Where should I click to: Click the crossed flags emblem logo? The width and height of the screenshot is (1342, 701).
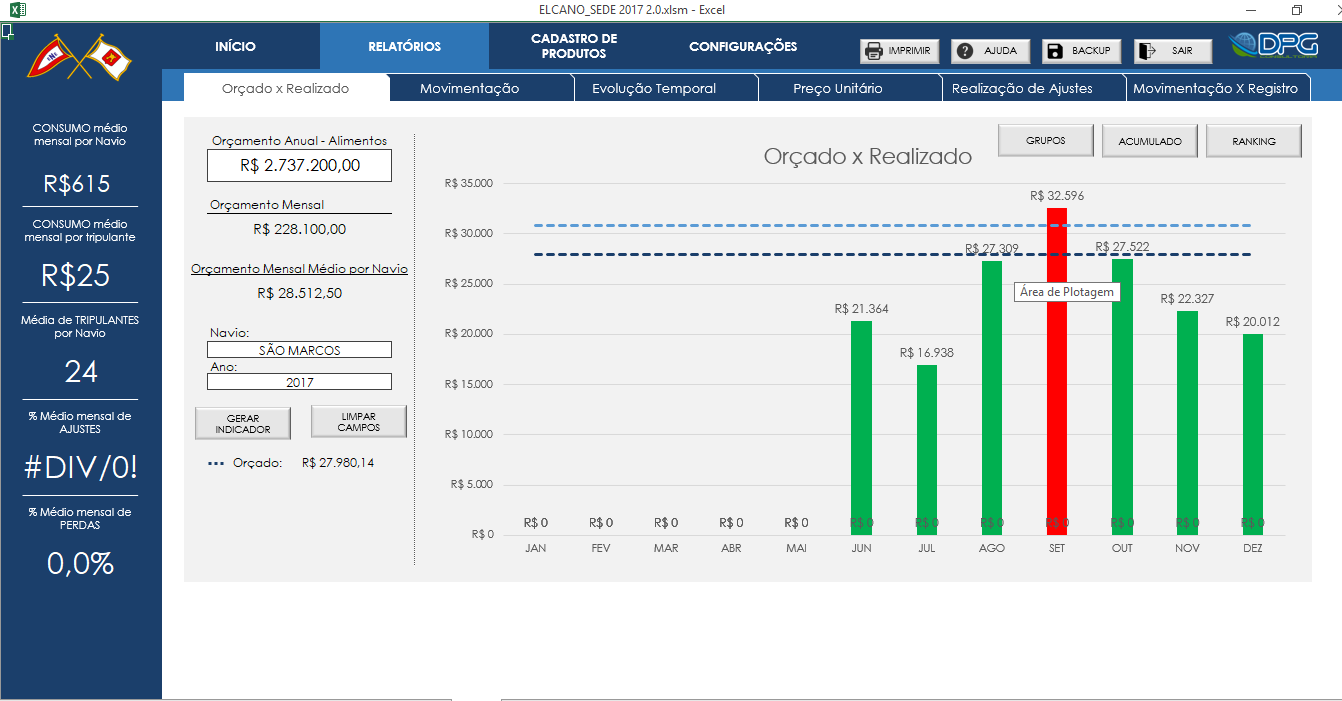point(81,58)
